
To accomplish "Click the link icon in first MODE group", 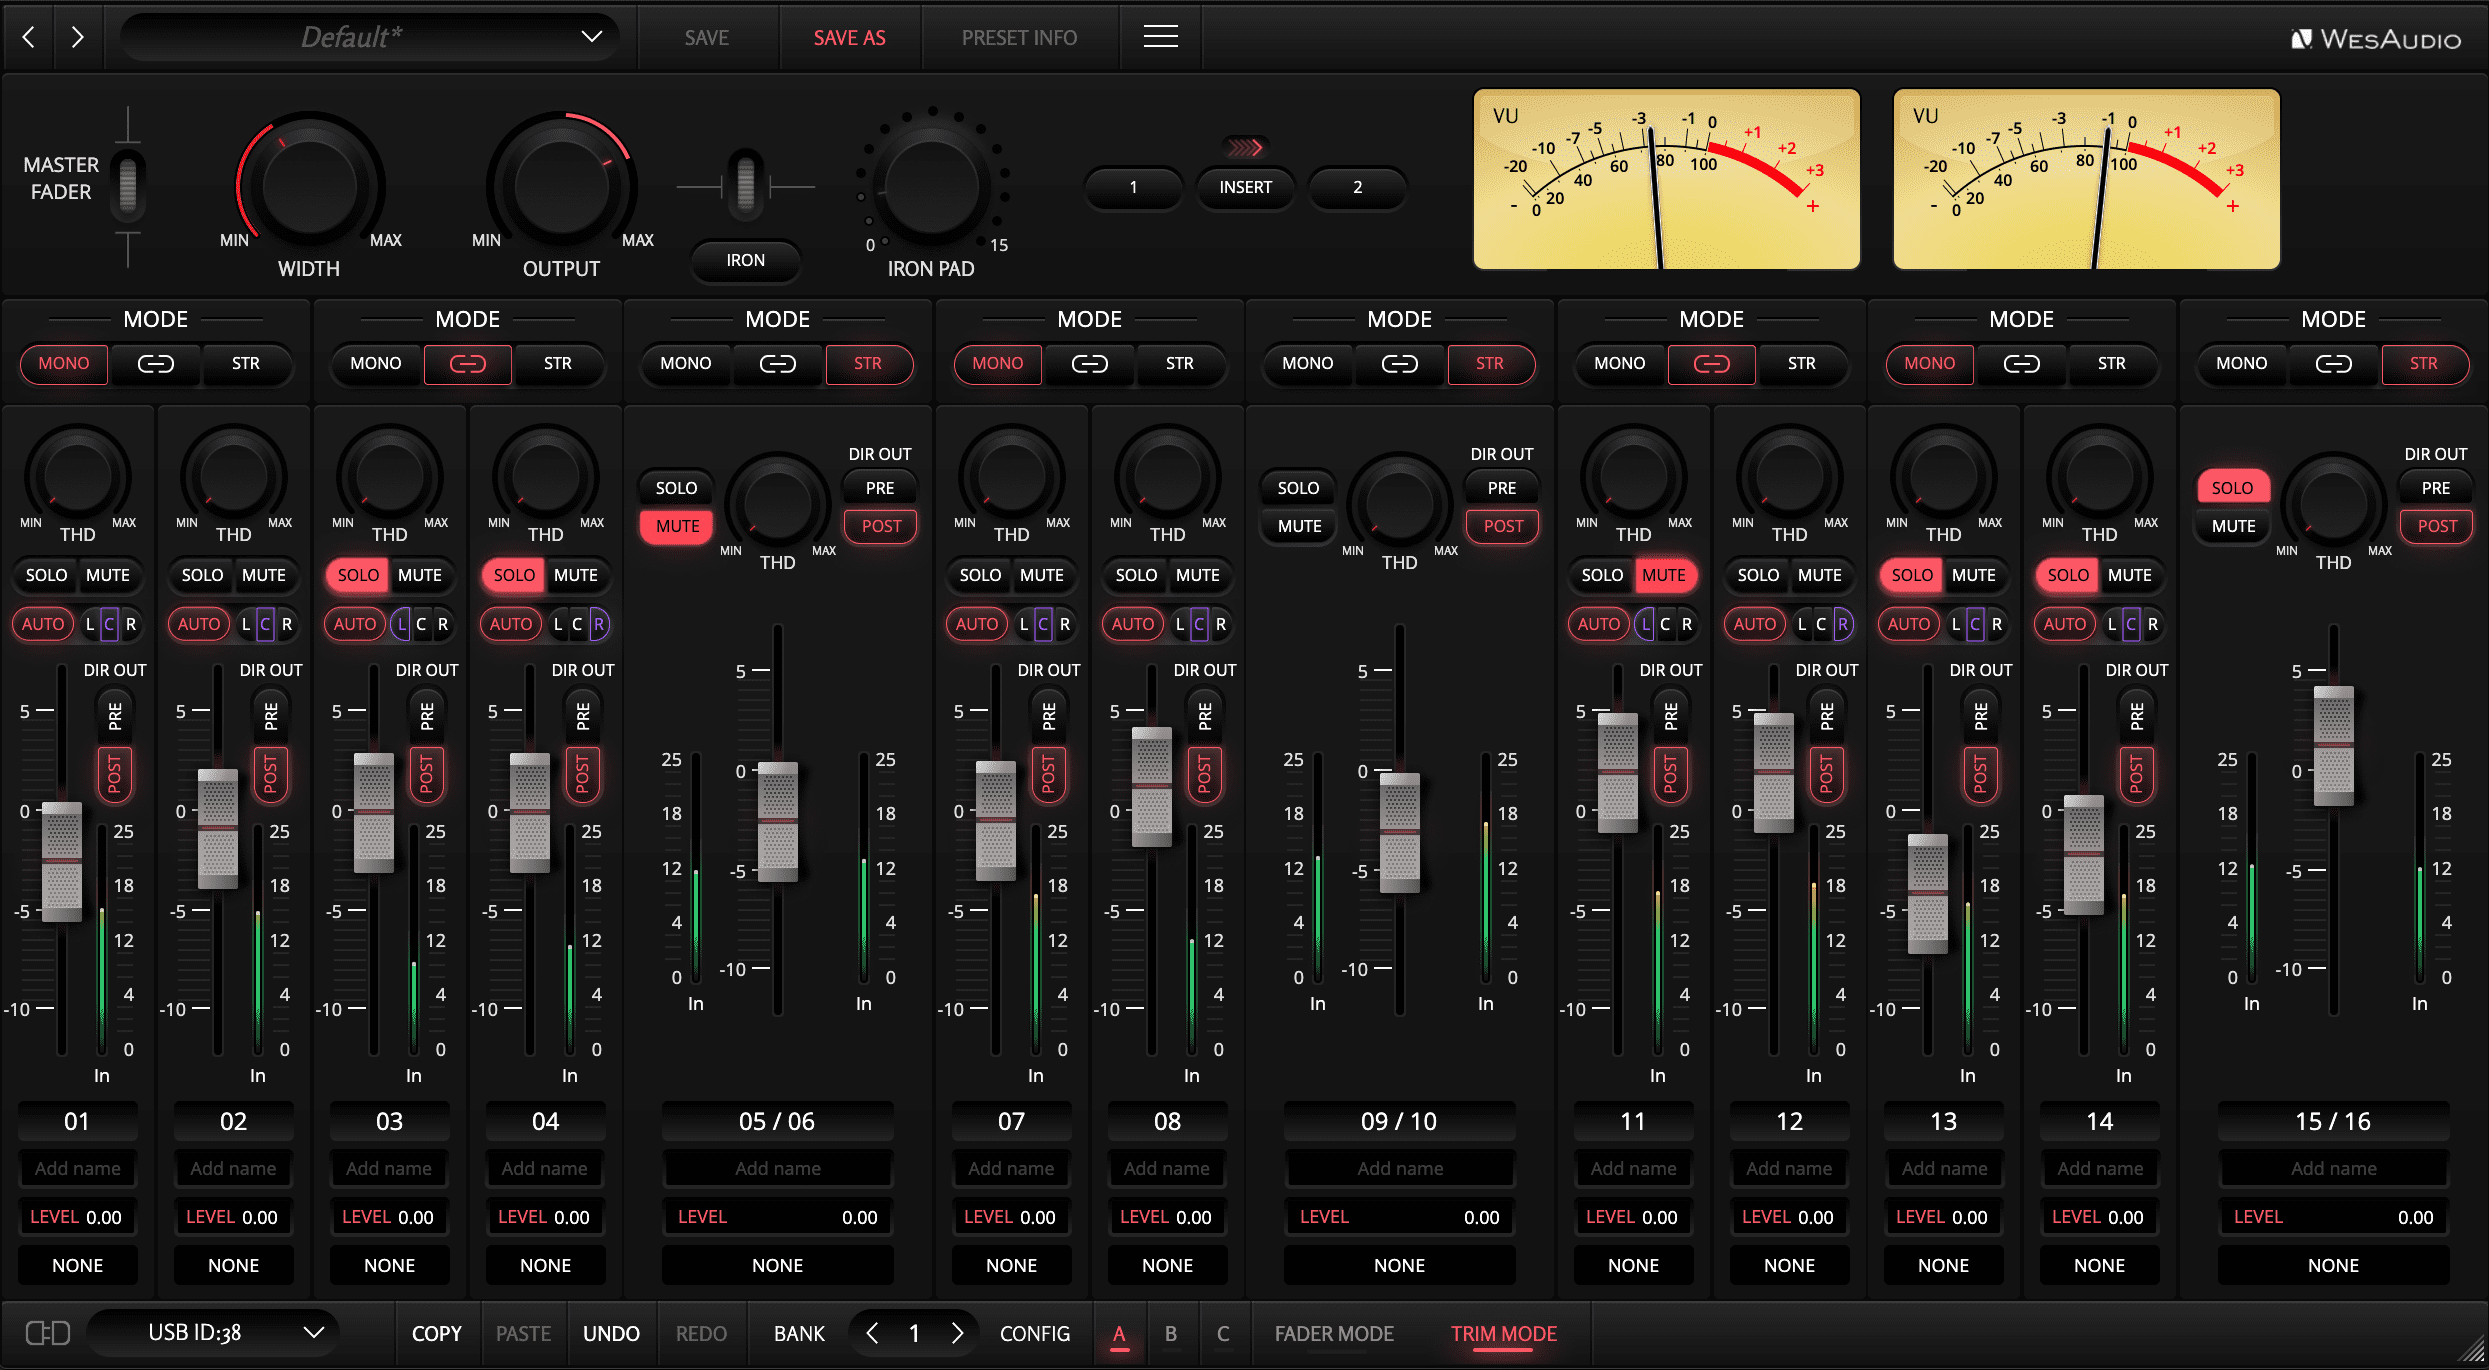I will (155, 364).
